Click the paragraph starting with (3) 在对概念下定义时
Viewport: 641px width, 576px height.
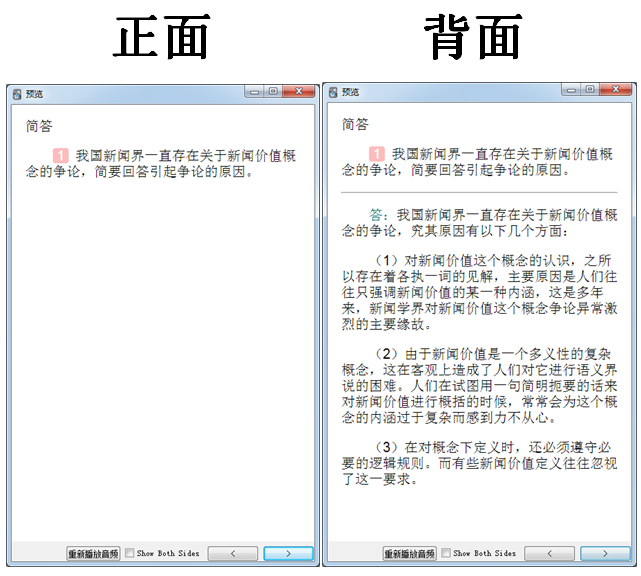pos(480,463)
